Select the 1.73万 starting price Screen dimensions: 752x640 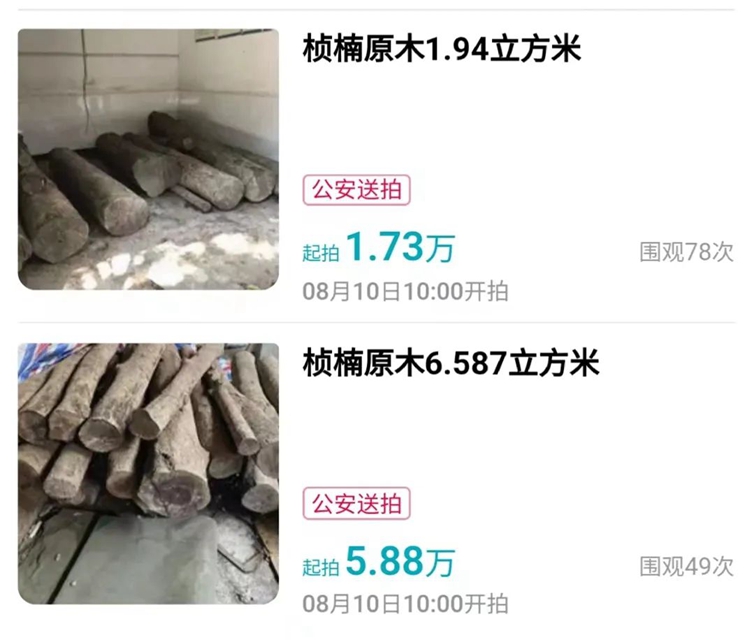pos(400,247)
